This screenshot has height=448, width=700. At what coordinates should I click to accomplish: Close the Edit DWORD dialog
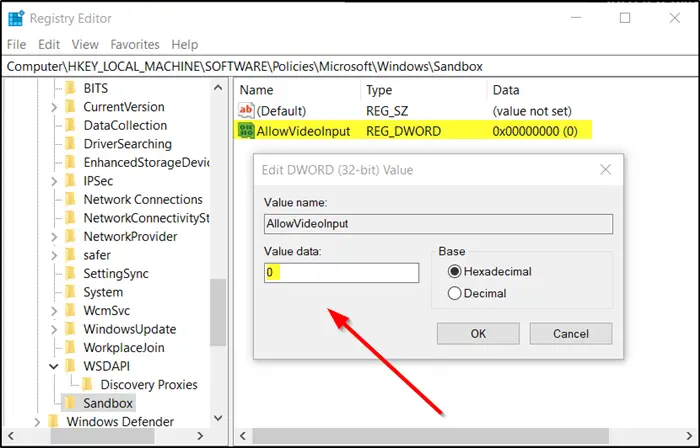[605, 170]
